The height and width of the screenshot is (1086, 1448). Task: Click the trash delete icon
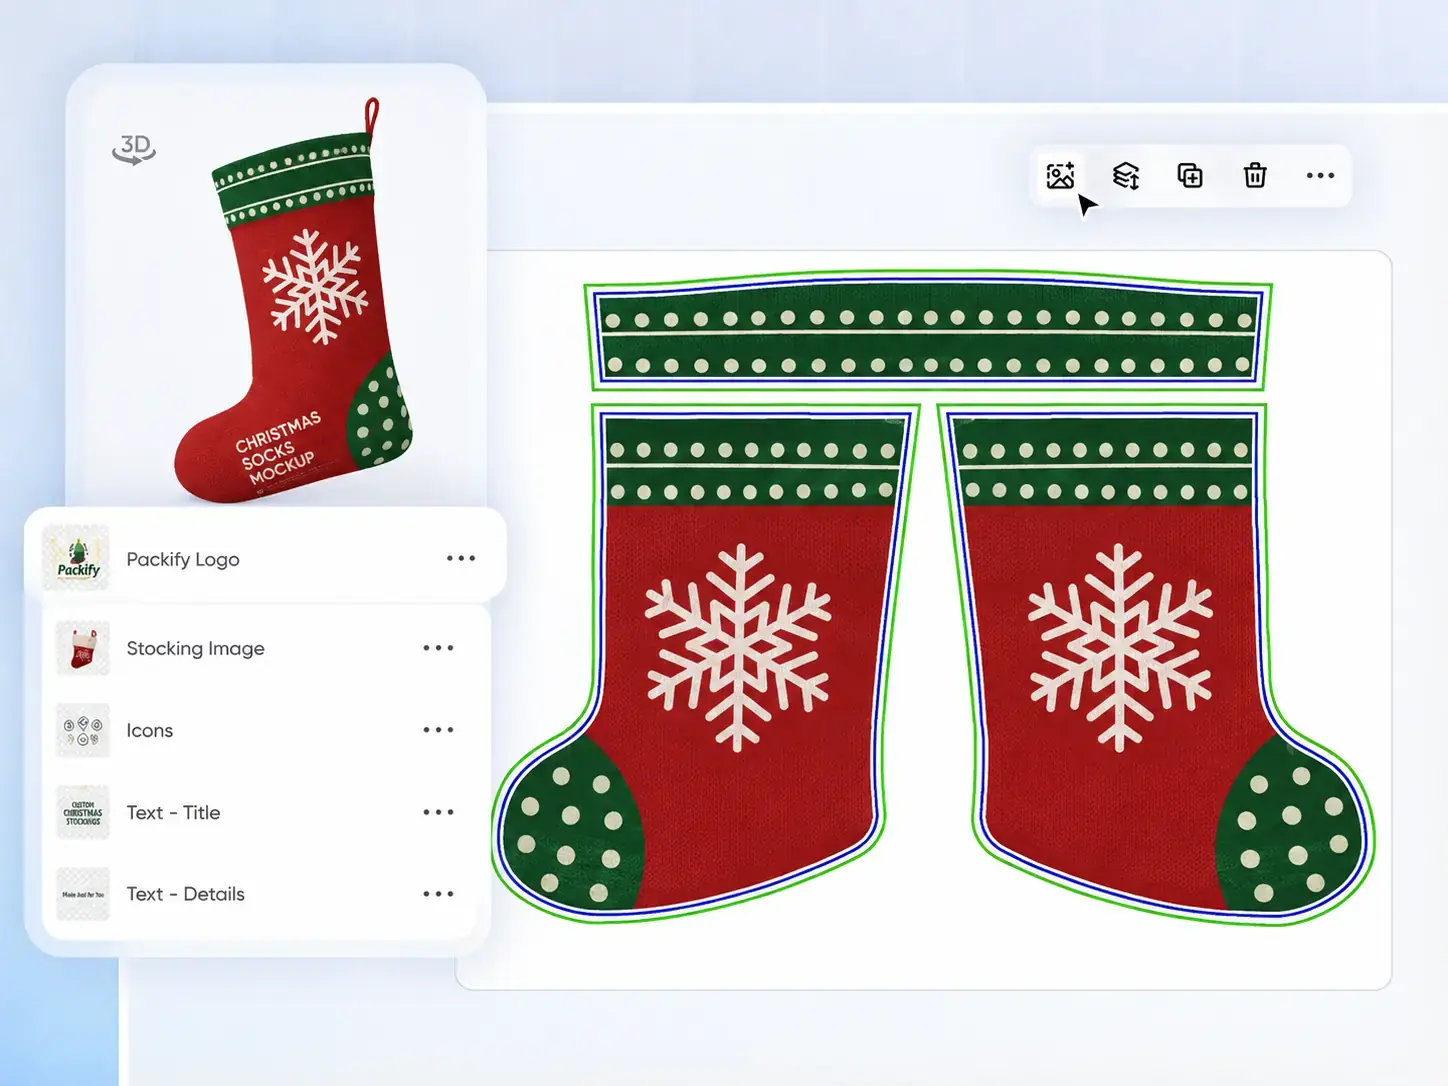click(1255, 176)
